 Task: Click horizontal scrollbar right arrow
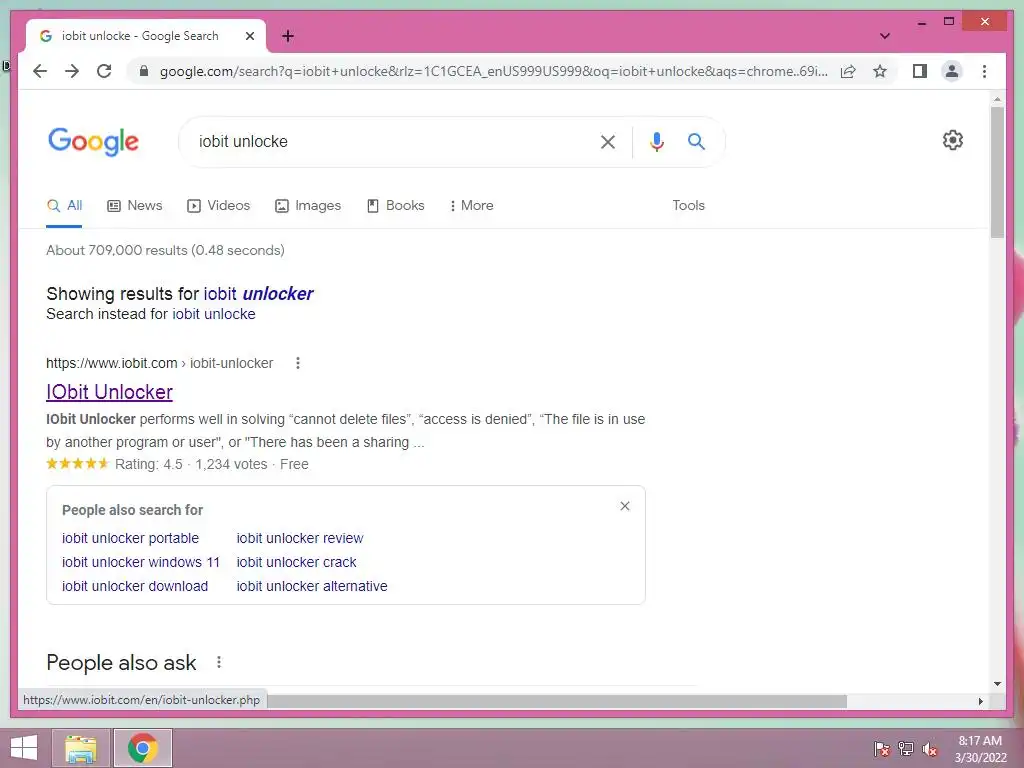click(980, 701)
